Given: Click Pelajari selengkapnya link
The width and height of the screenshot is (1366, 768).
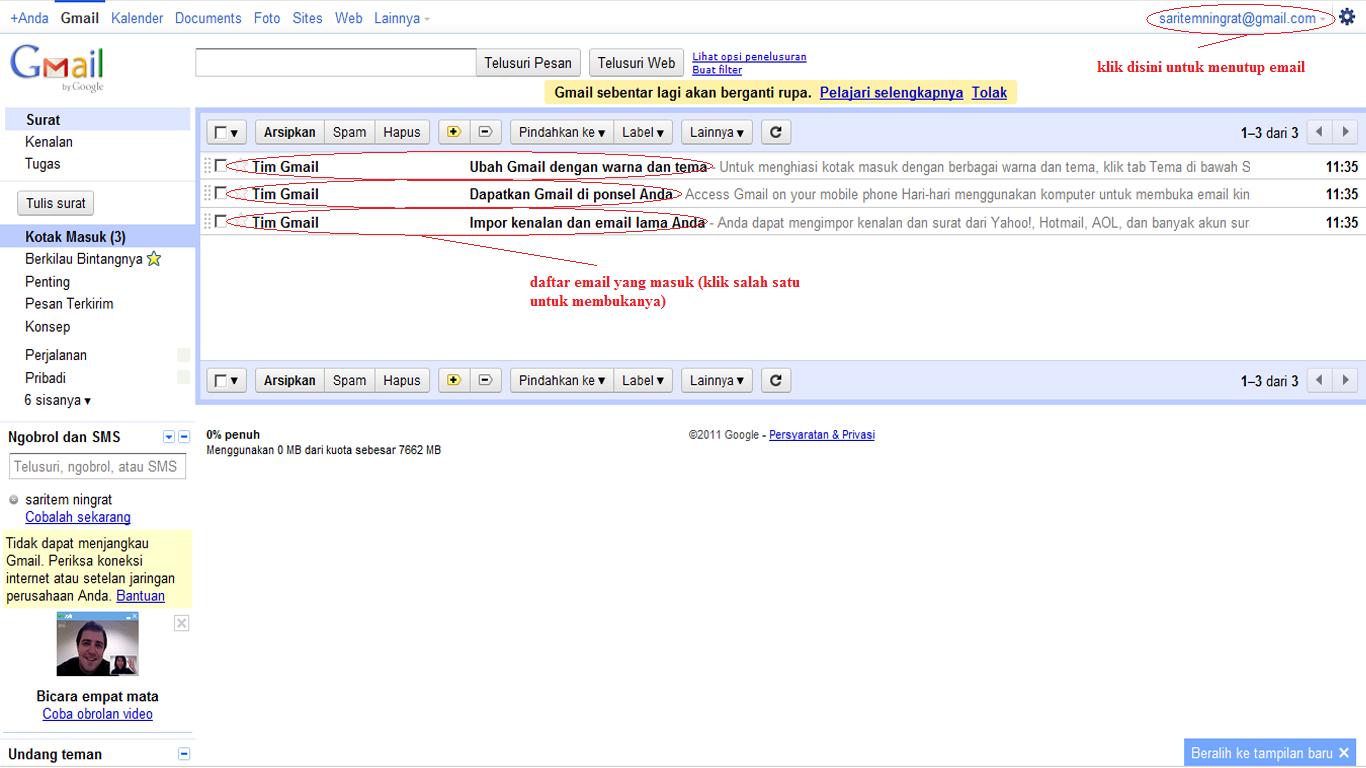Looking at the screenshot, I should coord(891,93).
